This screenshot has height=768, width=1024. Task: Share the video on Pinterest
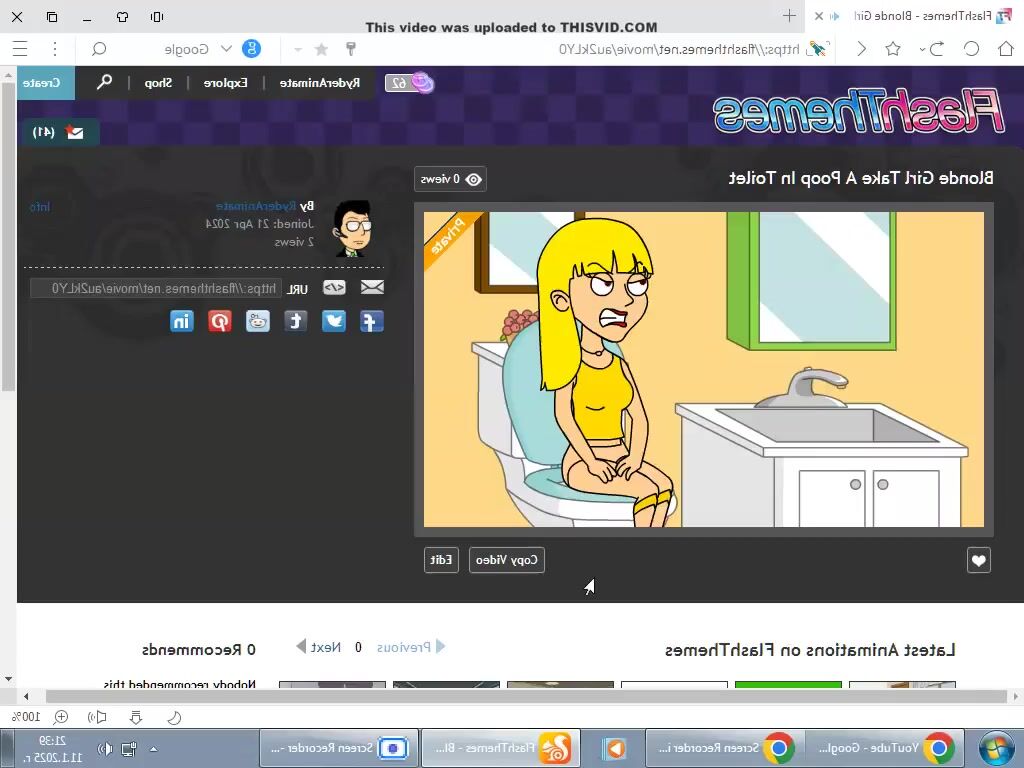(x=220, y=321)
